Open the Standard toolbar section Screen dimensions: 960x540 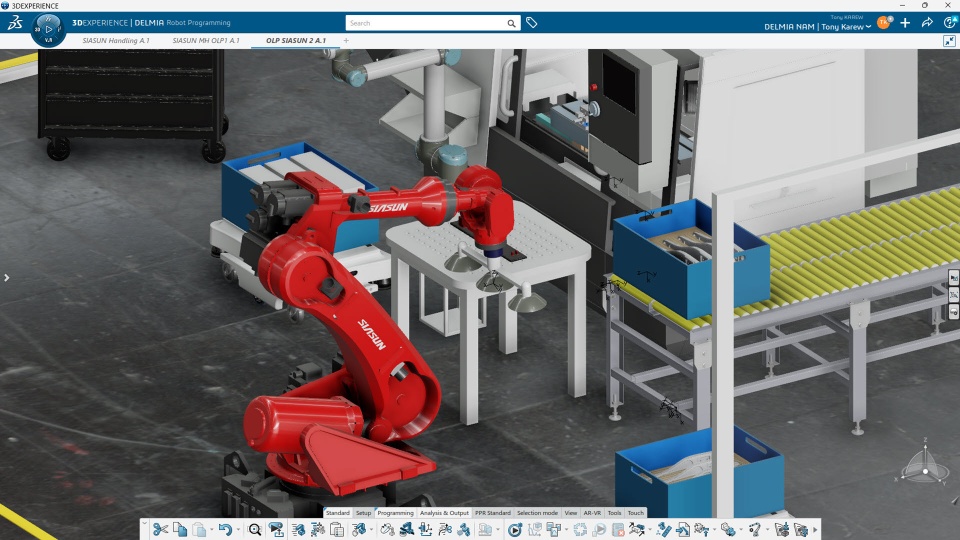337,513
